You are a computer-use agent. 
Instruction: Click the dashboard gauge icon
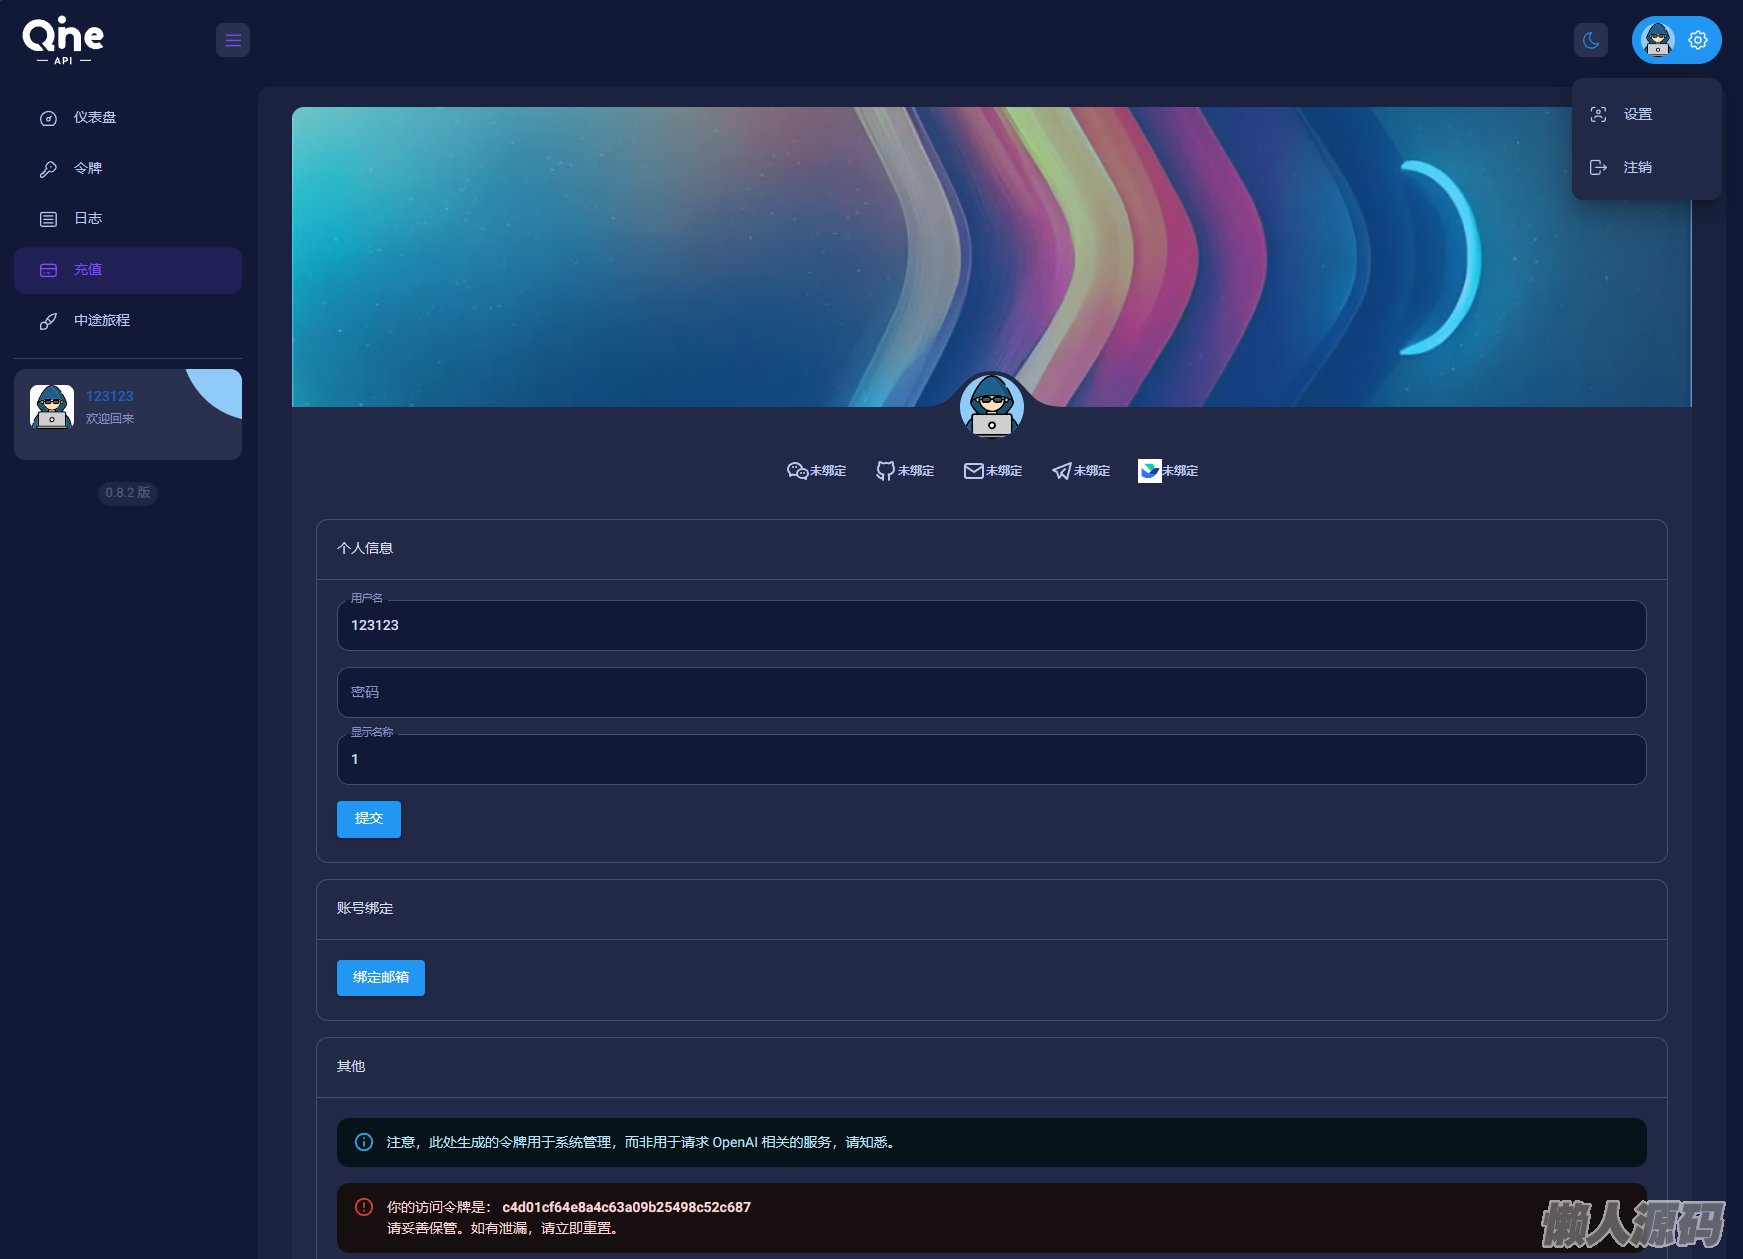48,118
